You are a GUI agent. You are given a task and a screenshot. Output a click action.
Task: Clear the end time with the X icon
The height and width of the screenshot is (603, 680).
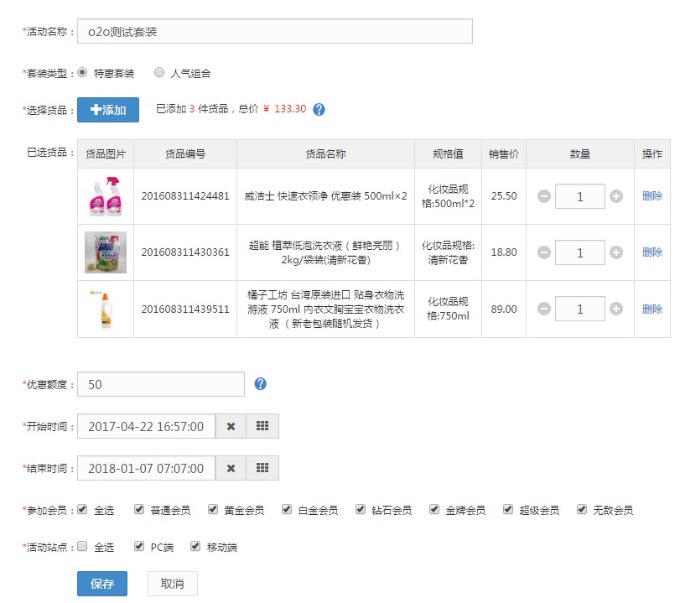tap(231, 468)
